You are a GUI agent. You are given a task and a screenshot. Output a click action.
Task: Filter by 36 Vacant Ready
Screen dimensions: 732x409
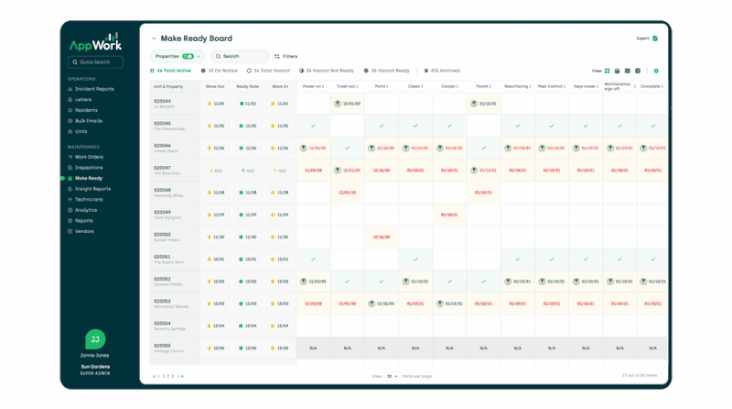pos(387,71)
